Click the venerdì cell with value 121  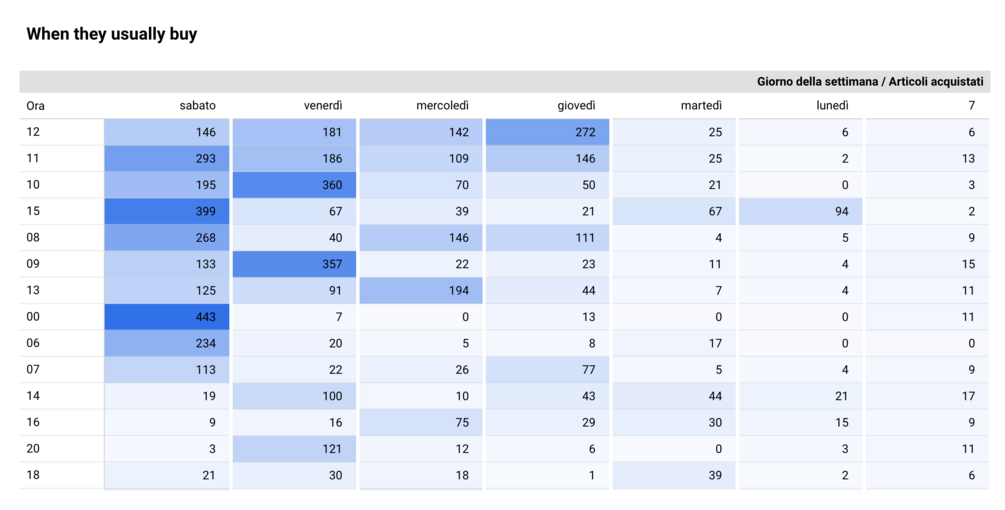point(294,449)
